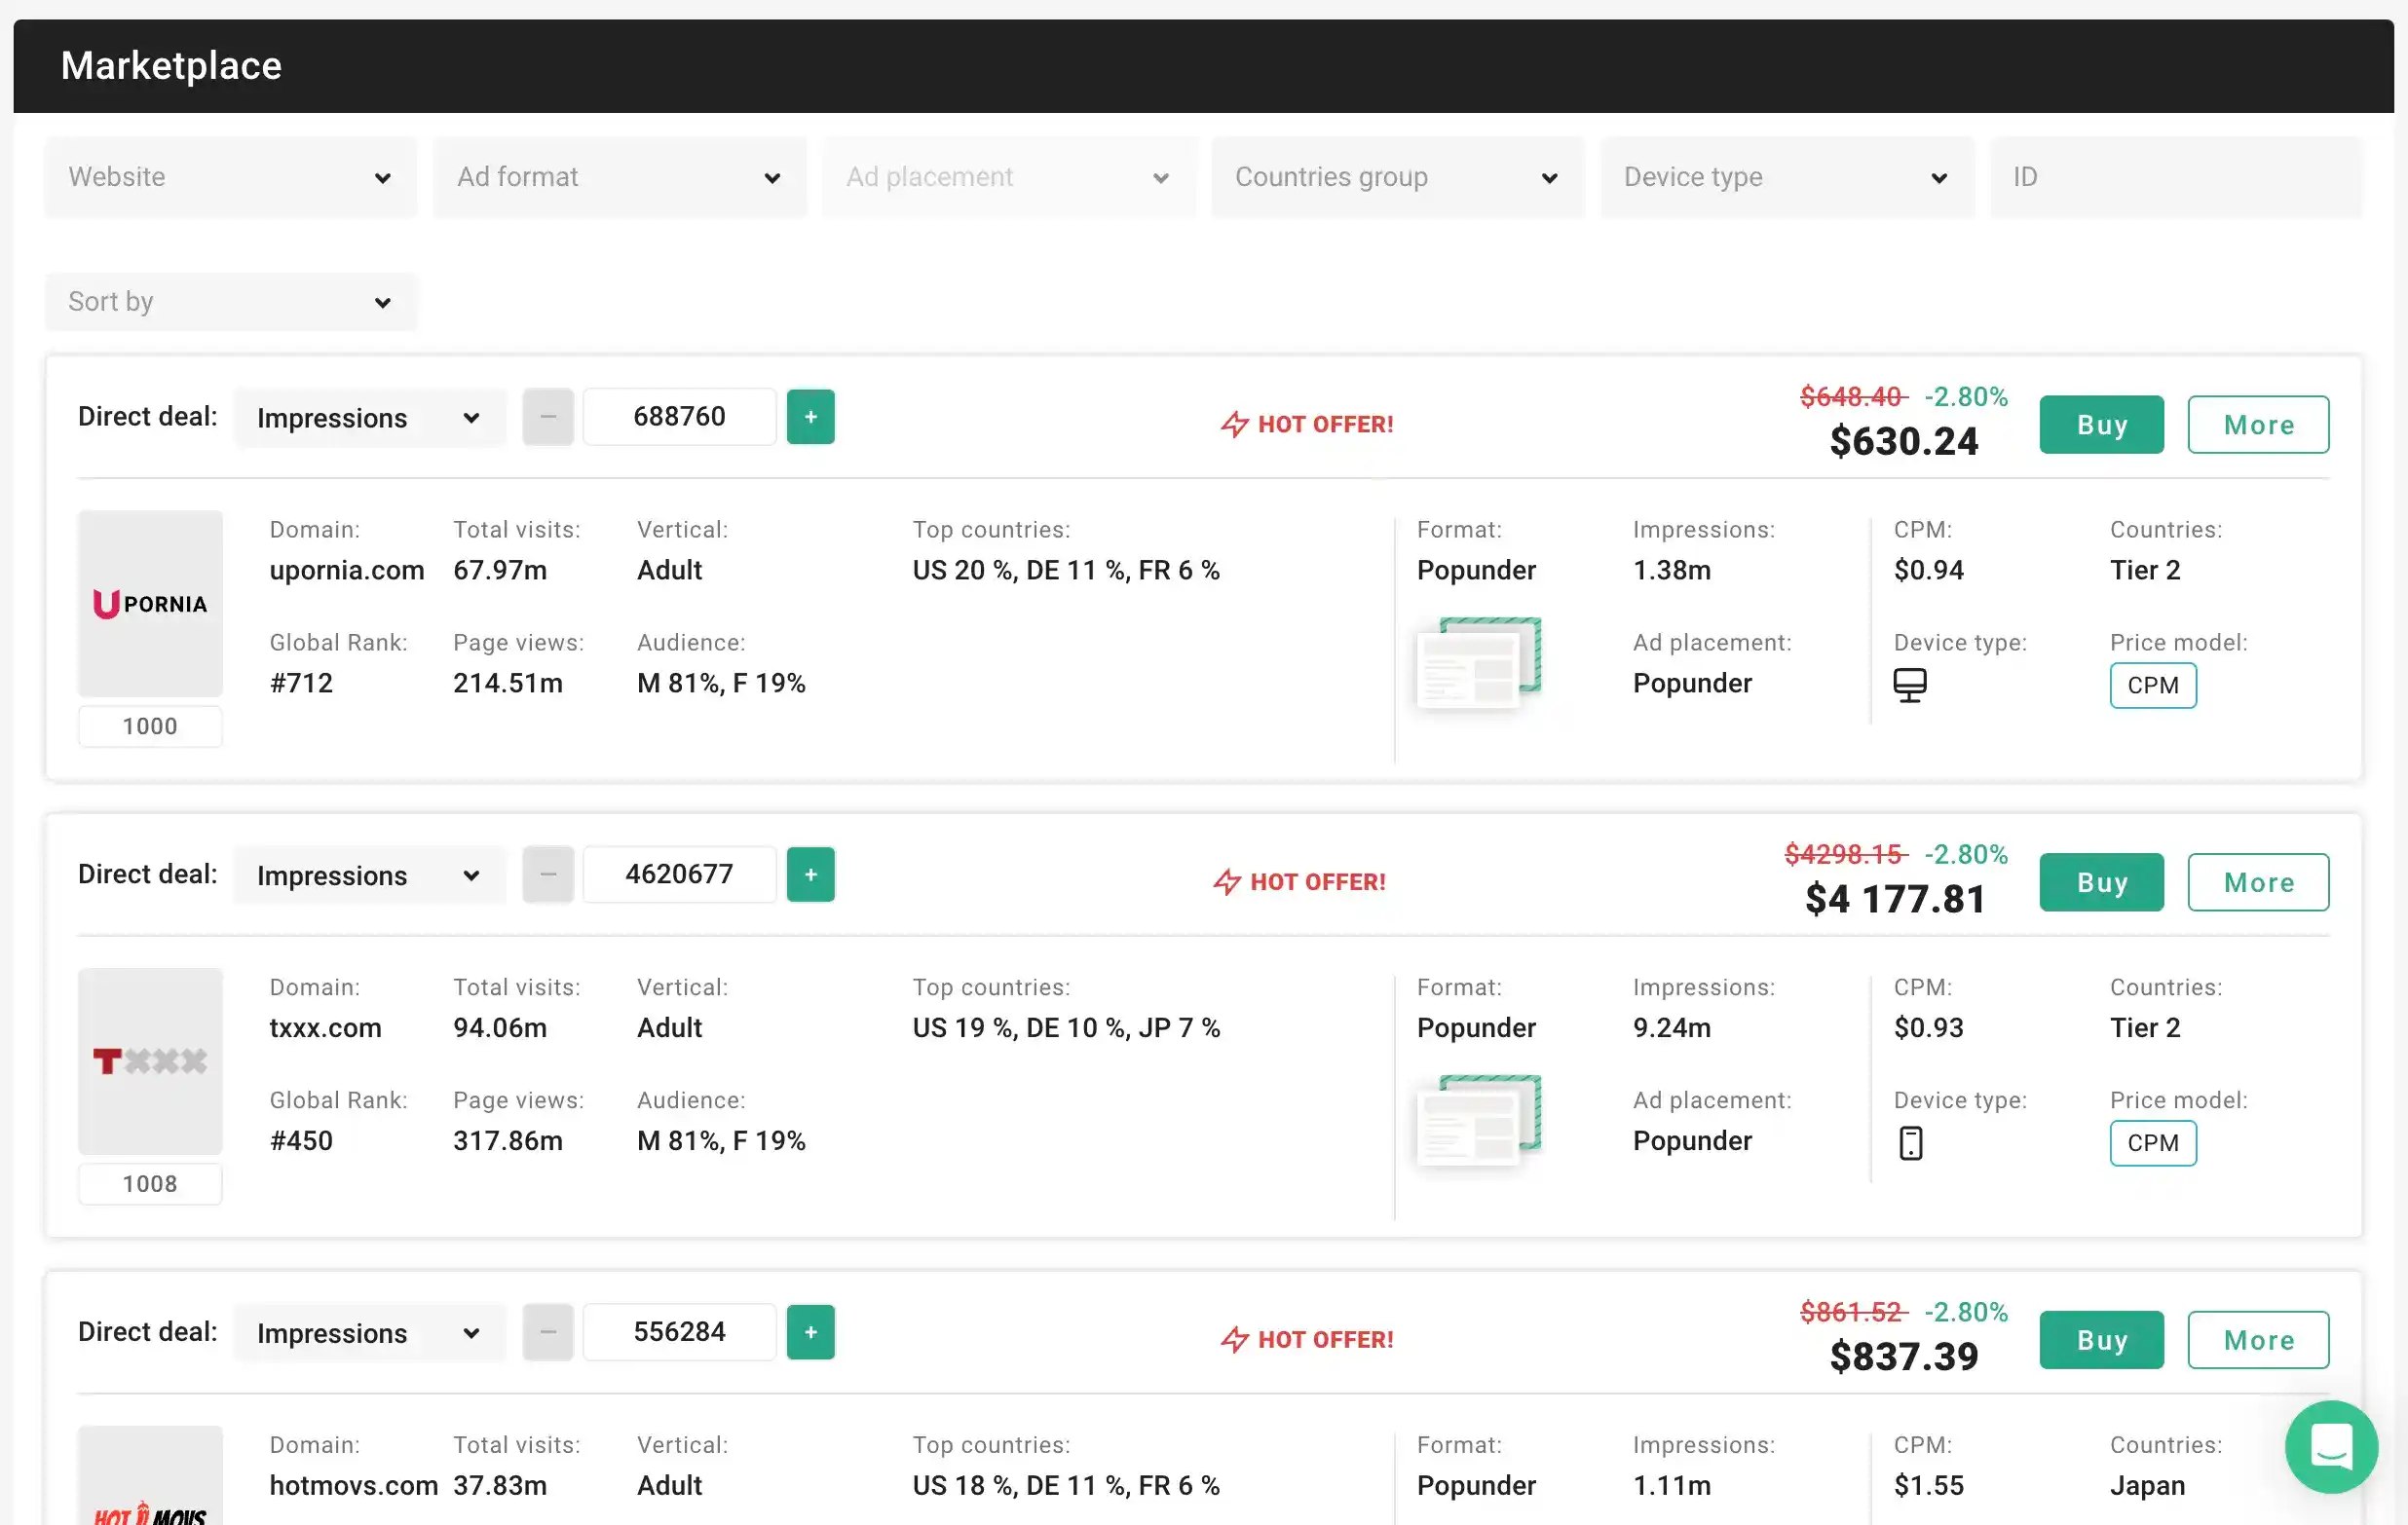Click hot offer flash icon on hotmovs.com deal
The width and height of the screenshot is (2408, 1525).
tap(1235, 1339)
